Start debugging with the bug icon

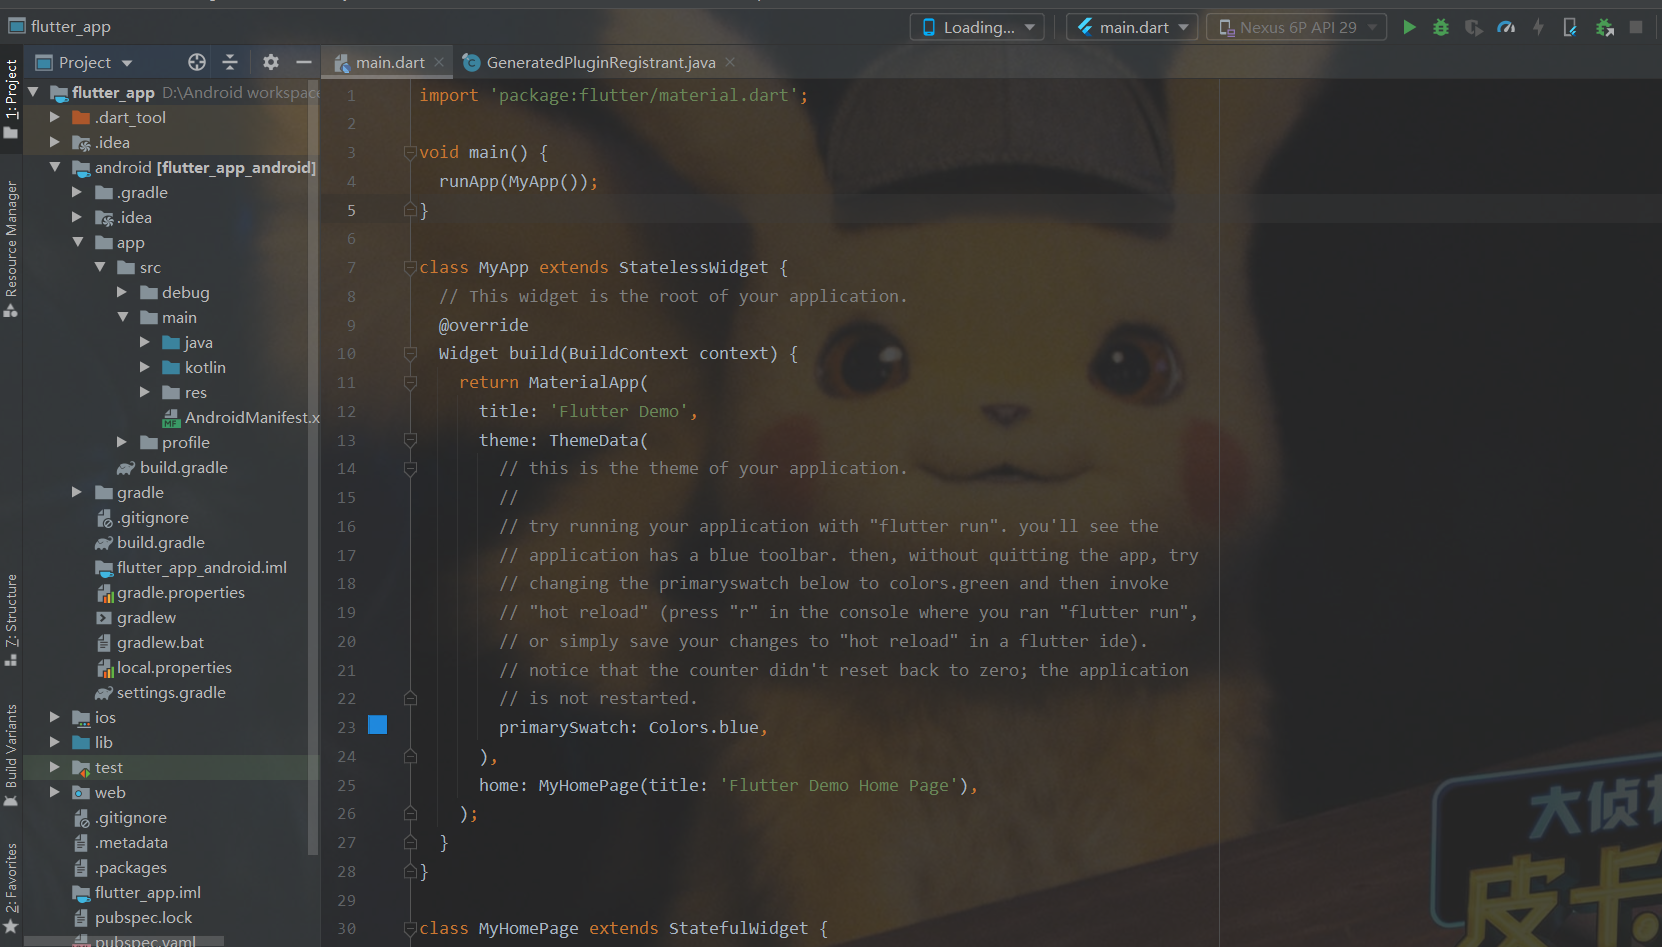click(x=1441, y=27)
